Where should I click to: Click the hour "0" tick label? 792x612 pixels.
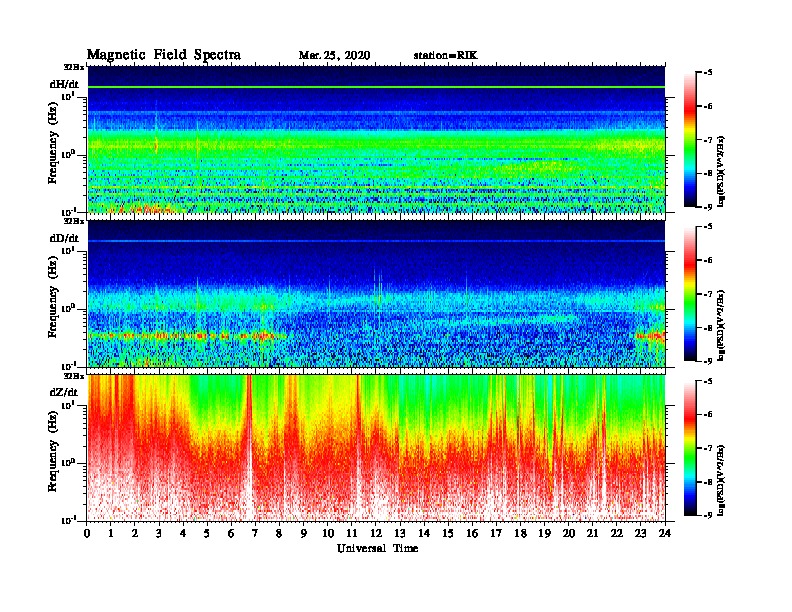click(87, 533)
